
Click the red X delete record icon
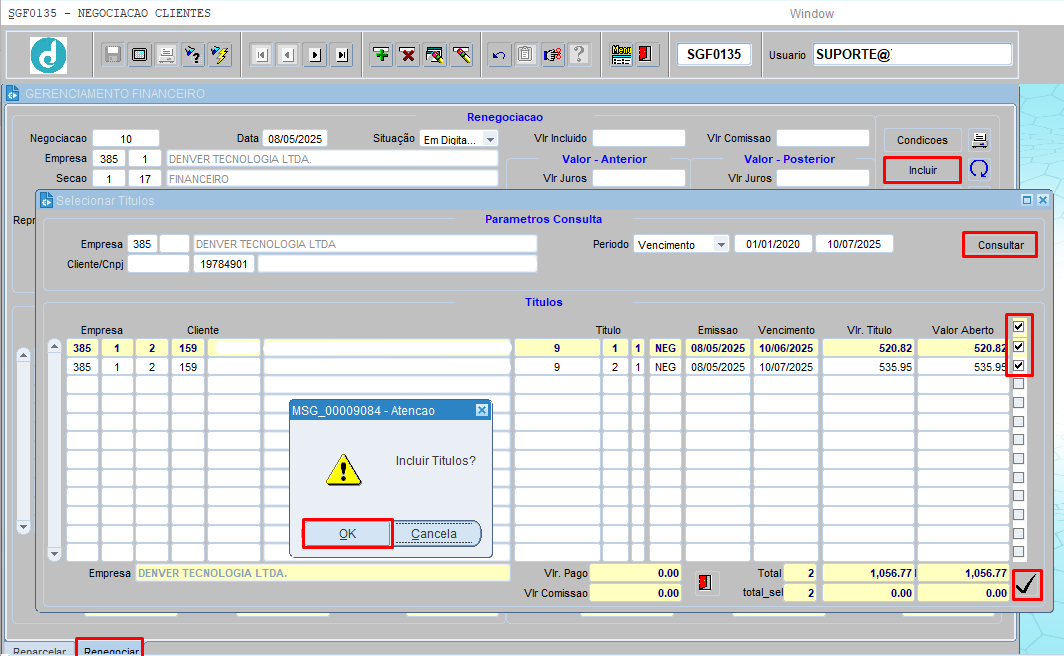pos(408,54)
